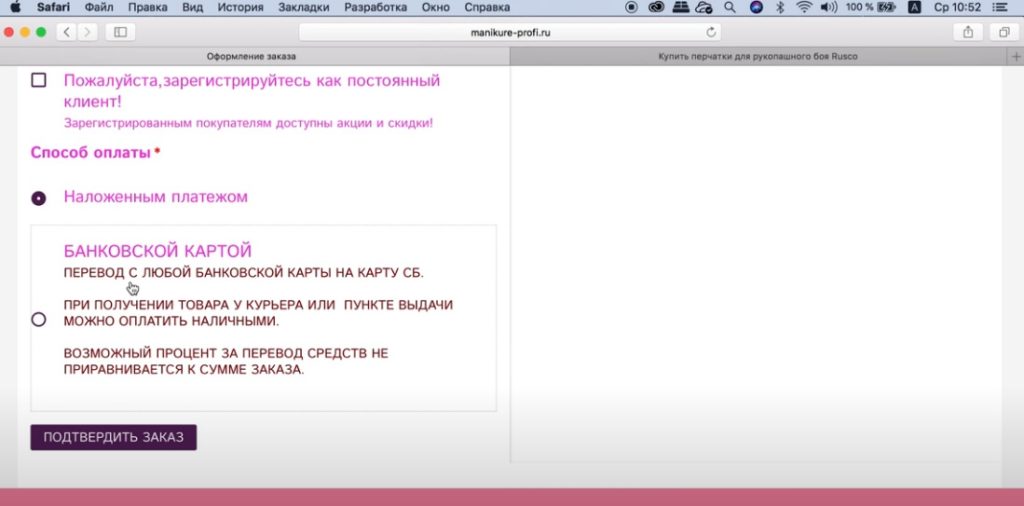Open the 'История' menu
1024x506 pixels.
coord(239,7)
